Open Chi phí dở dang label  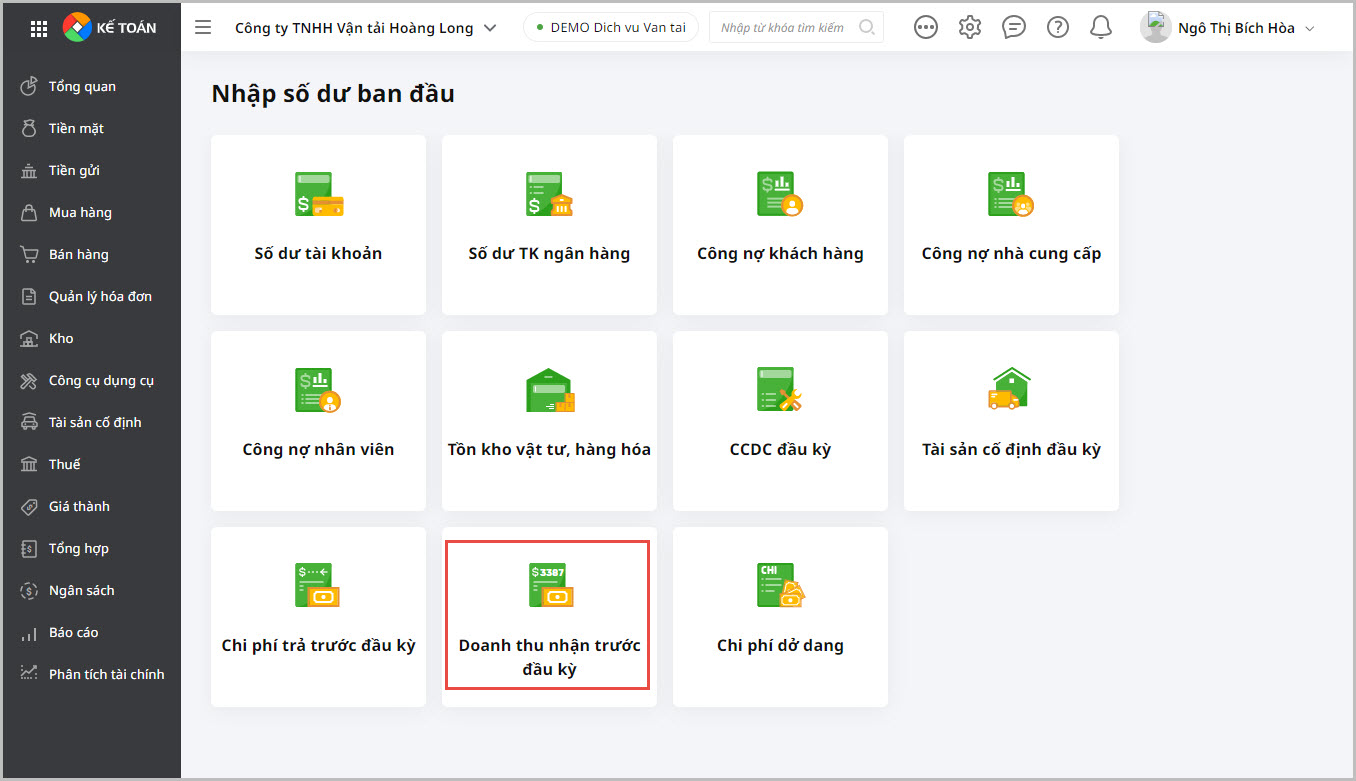point(780,645)
